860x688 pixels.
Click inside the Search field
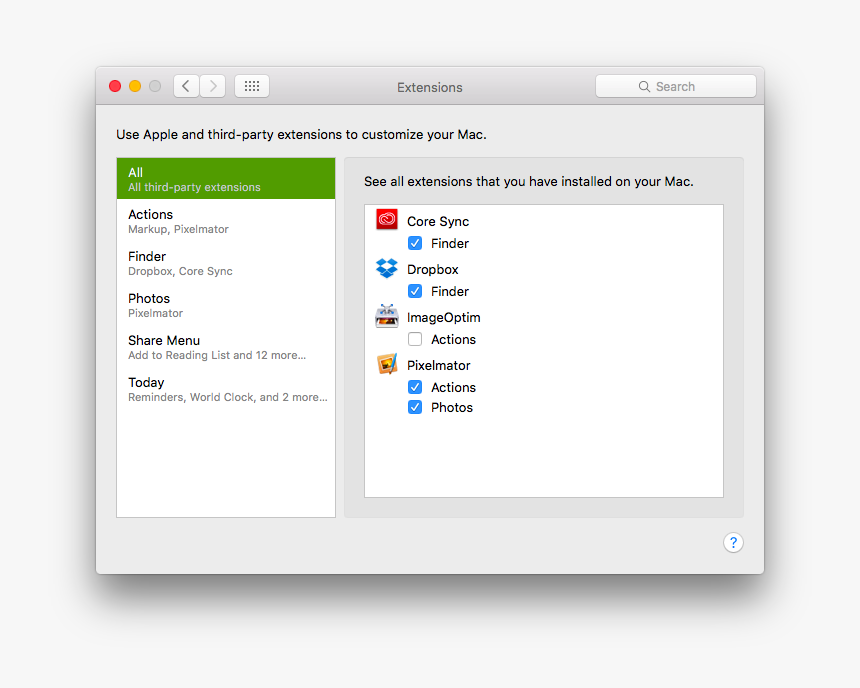tap(676, 86)
